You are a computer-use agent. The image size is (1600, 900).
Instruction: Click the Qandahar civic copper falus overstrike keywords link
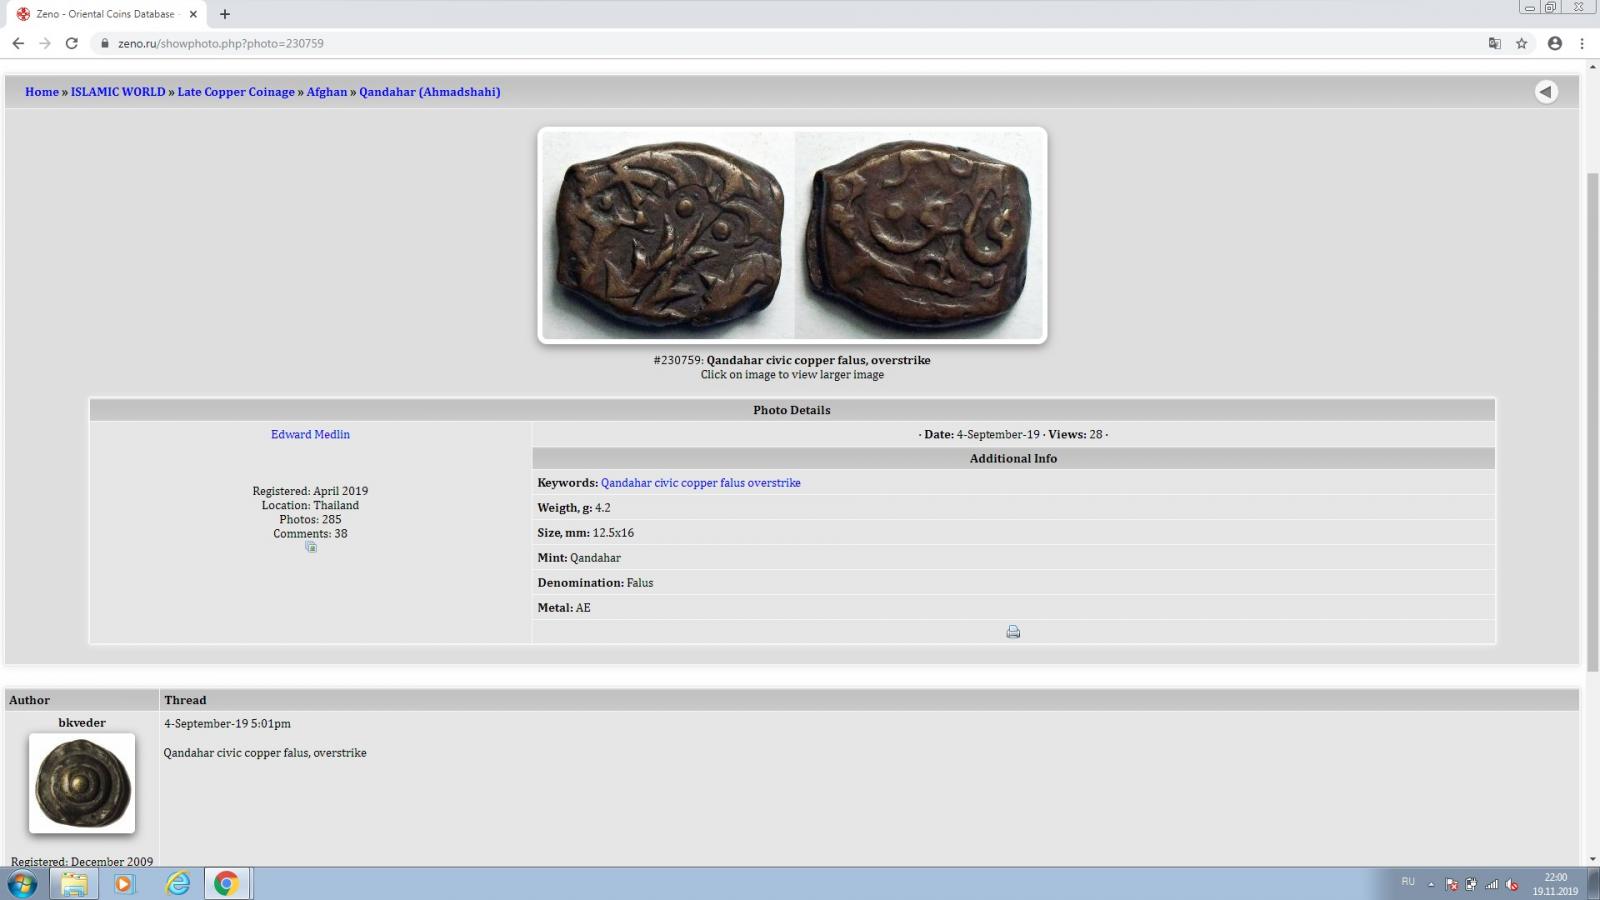click(x=700, y=483)
